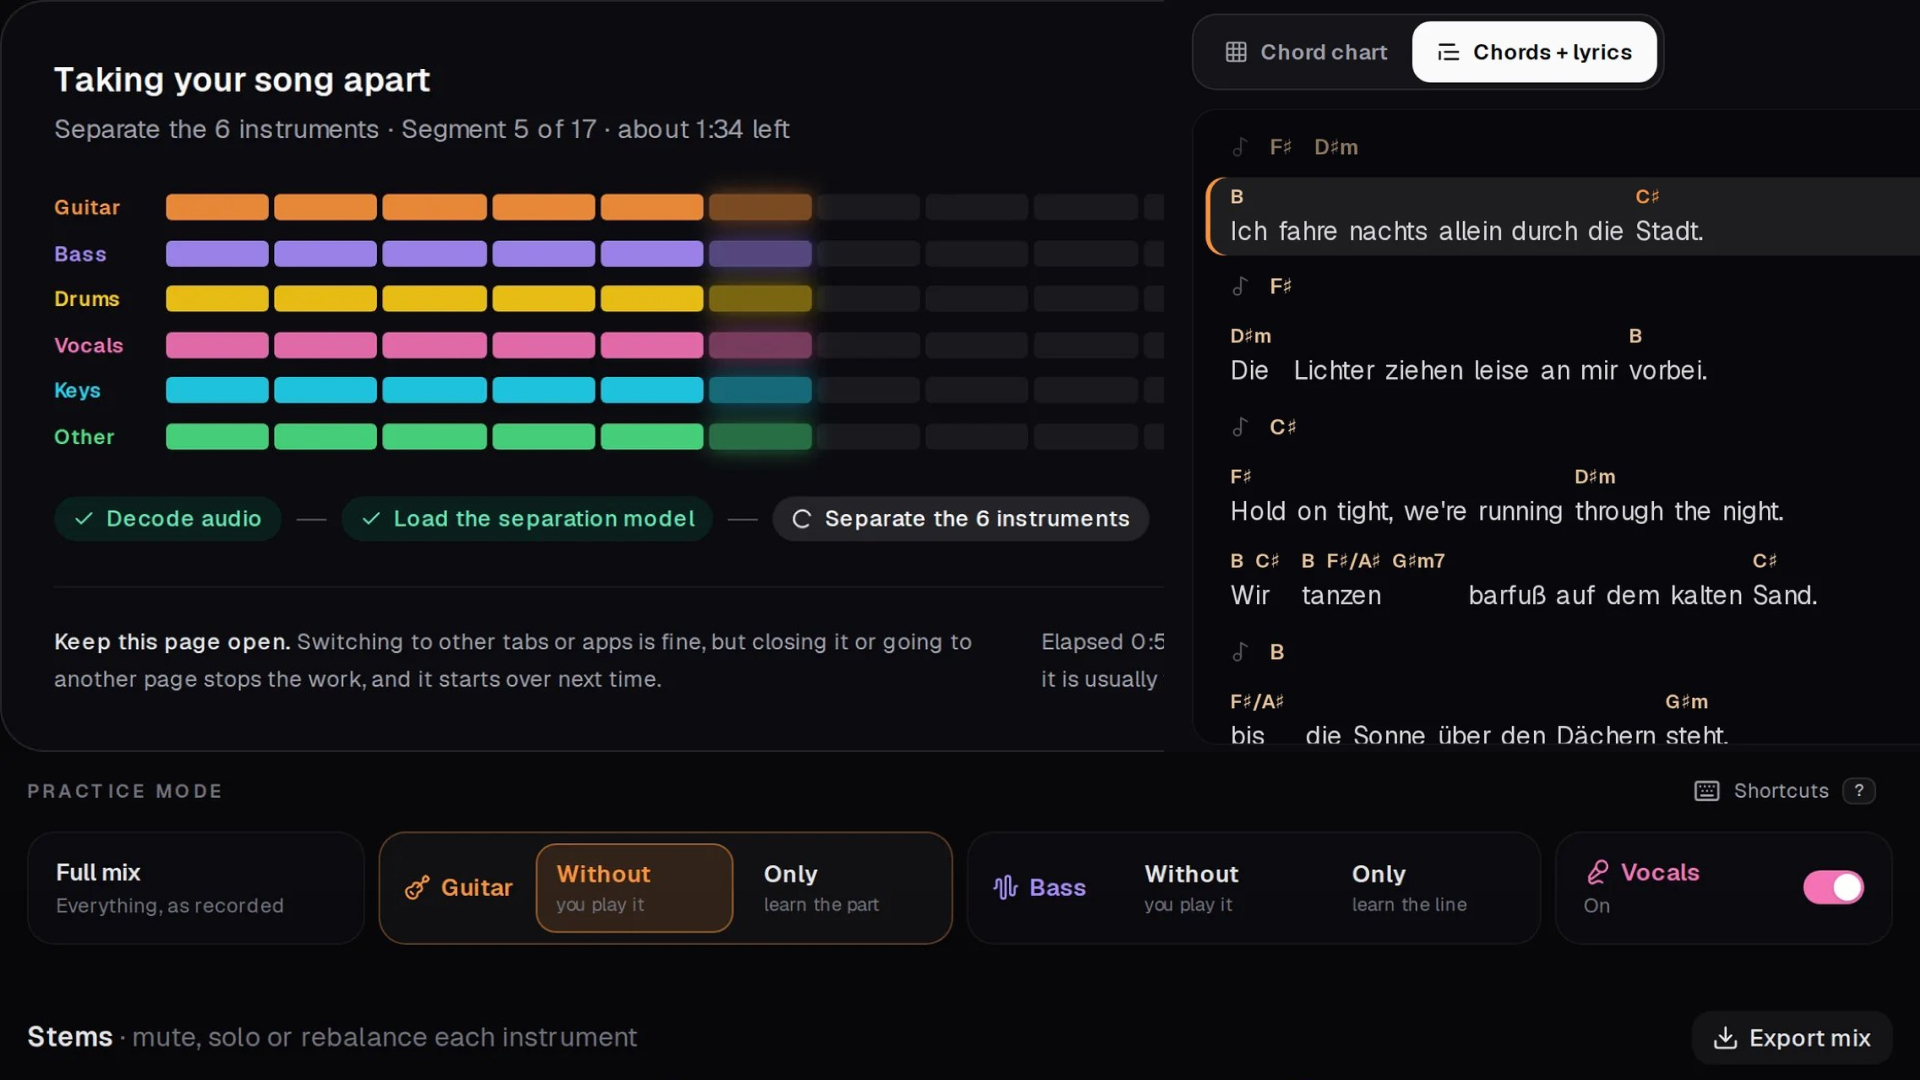Click the grid icon in Chord chart

tap(1236, 52)
